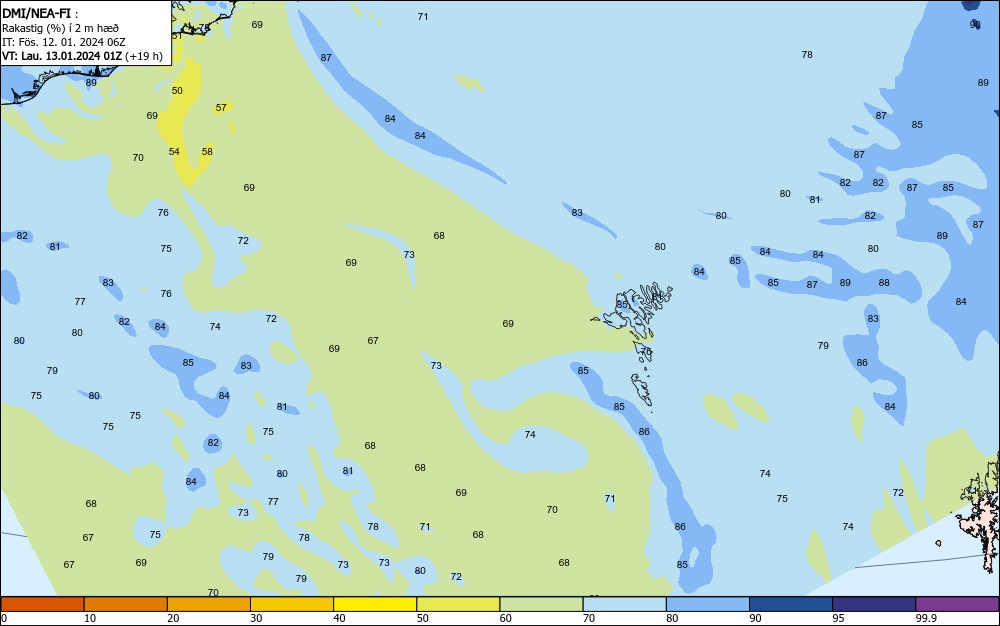
Task: Click the legend tick label "95"
Action: 838,618
